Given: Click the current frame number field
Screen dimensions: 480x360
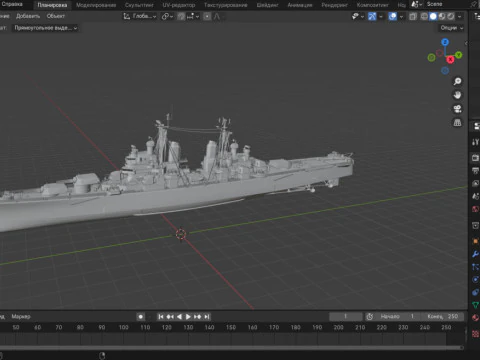Looking at the screenshot, I should 346,316.
